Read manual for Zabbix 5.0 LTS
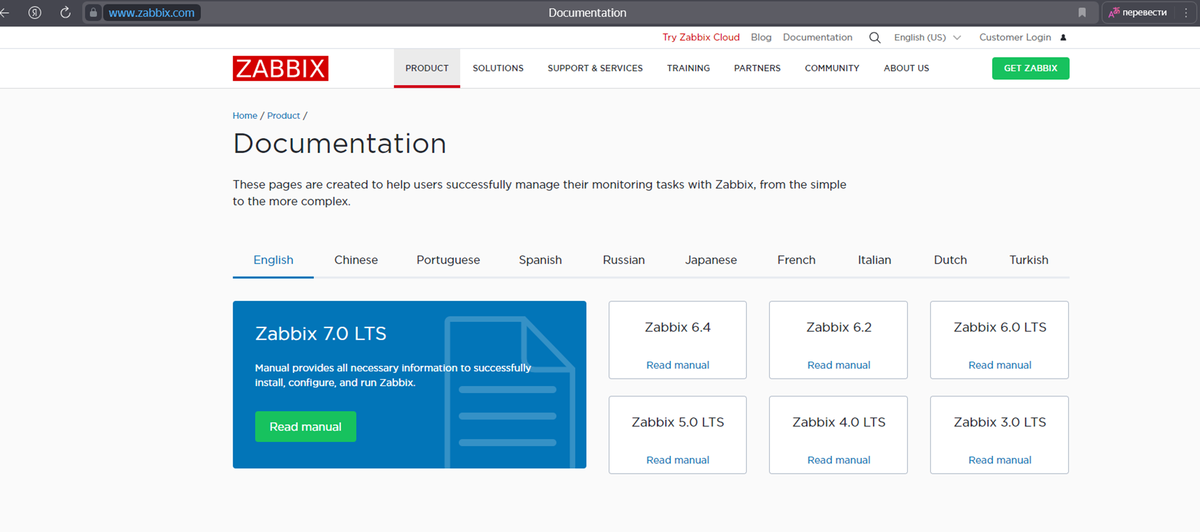The image size is (1200, 532). [x=678, y=460]
